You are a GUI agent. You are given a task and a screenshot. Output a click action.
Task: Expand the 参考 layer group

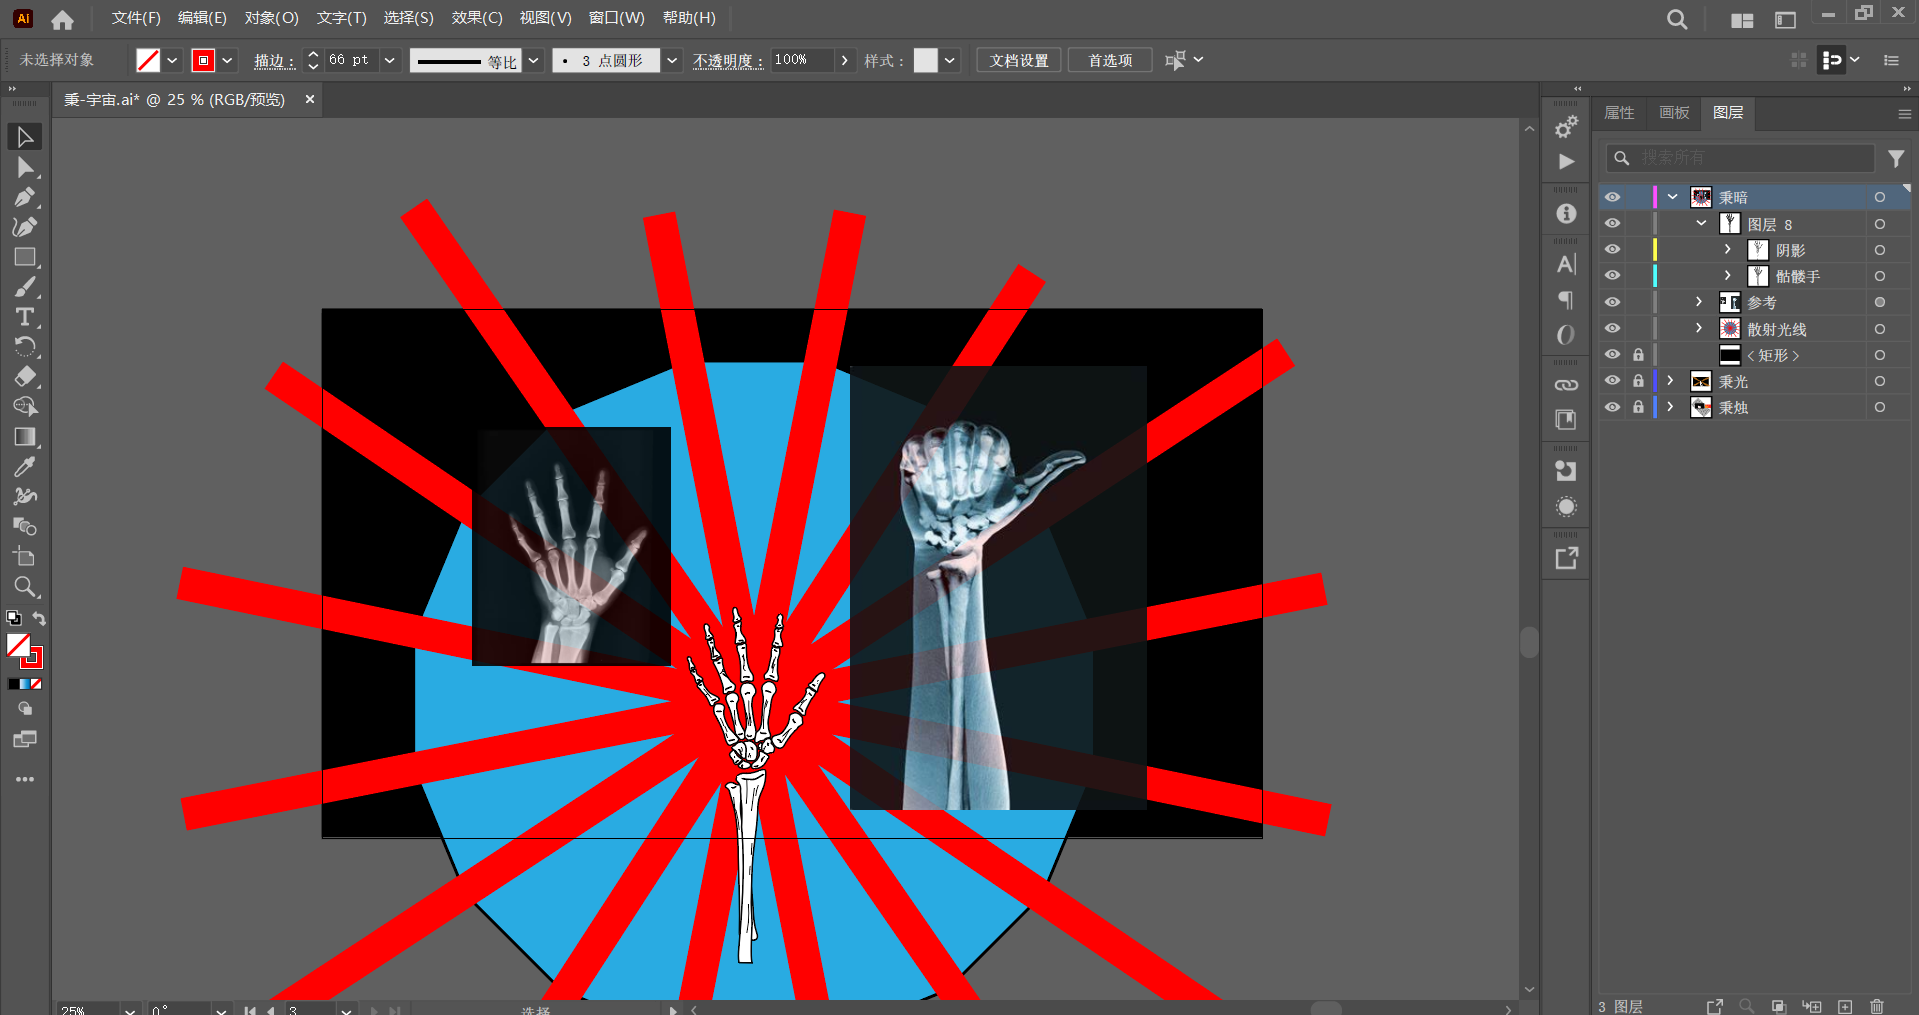click(1699, 302)
